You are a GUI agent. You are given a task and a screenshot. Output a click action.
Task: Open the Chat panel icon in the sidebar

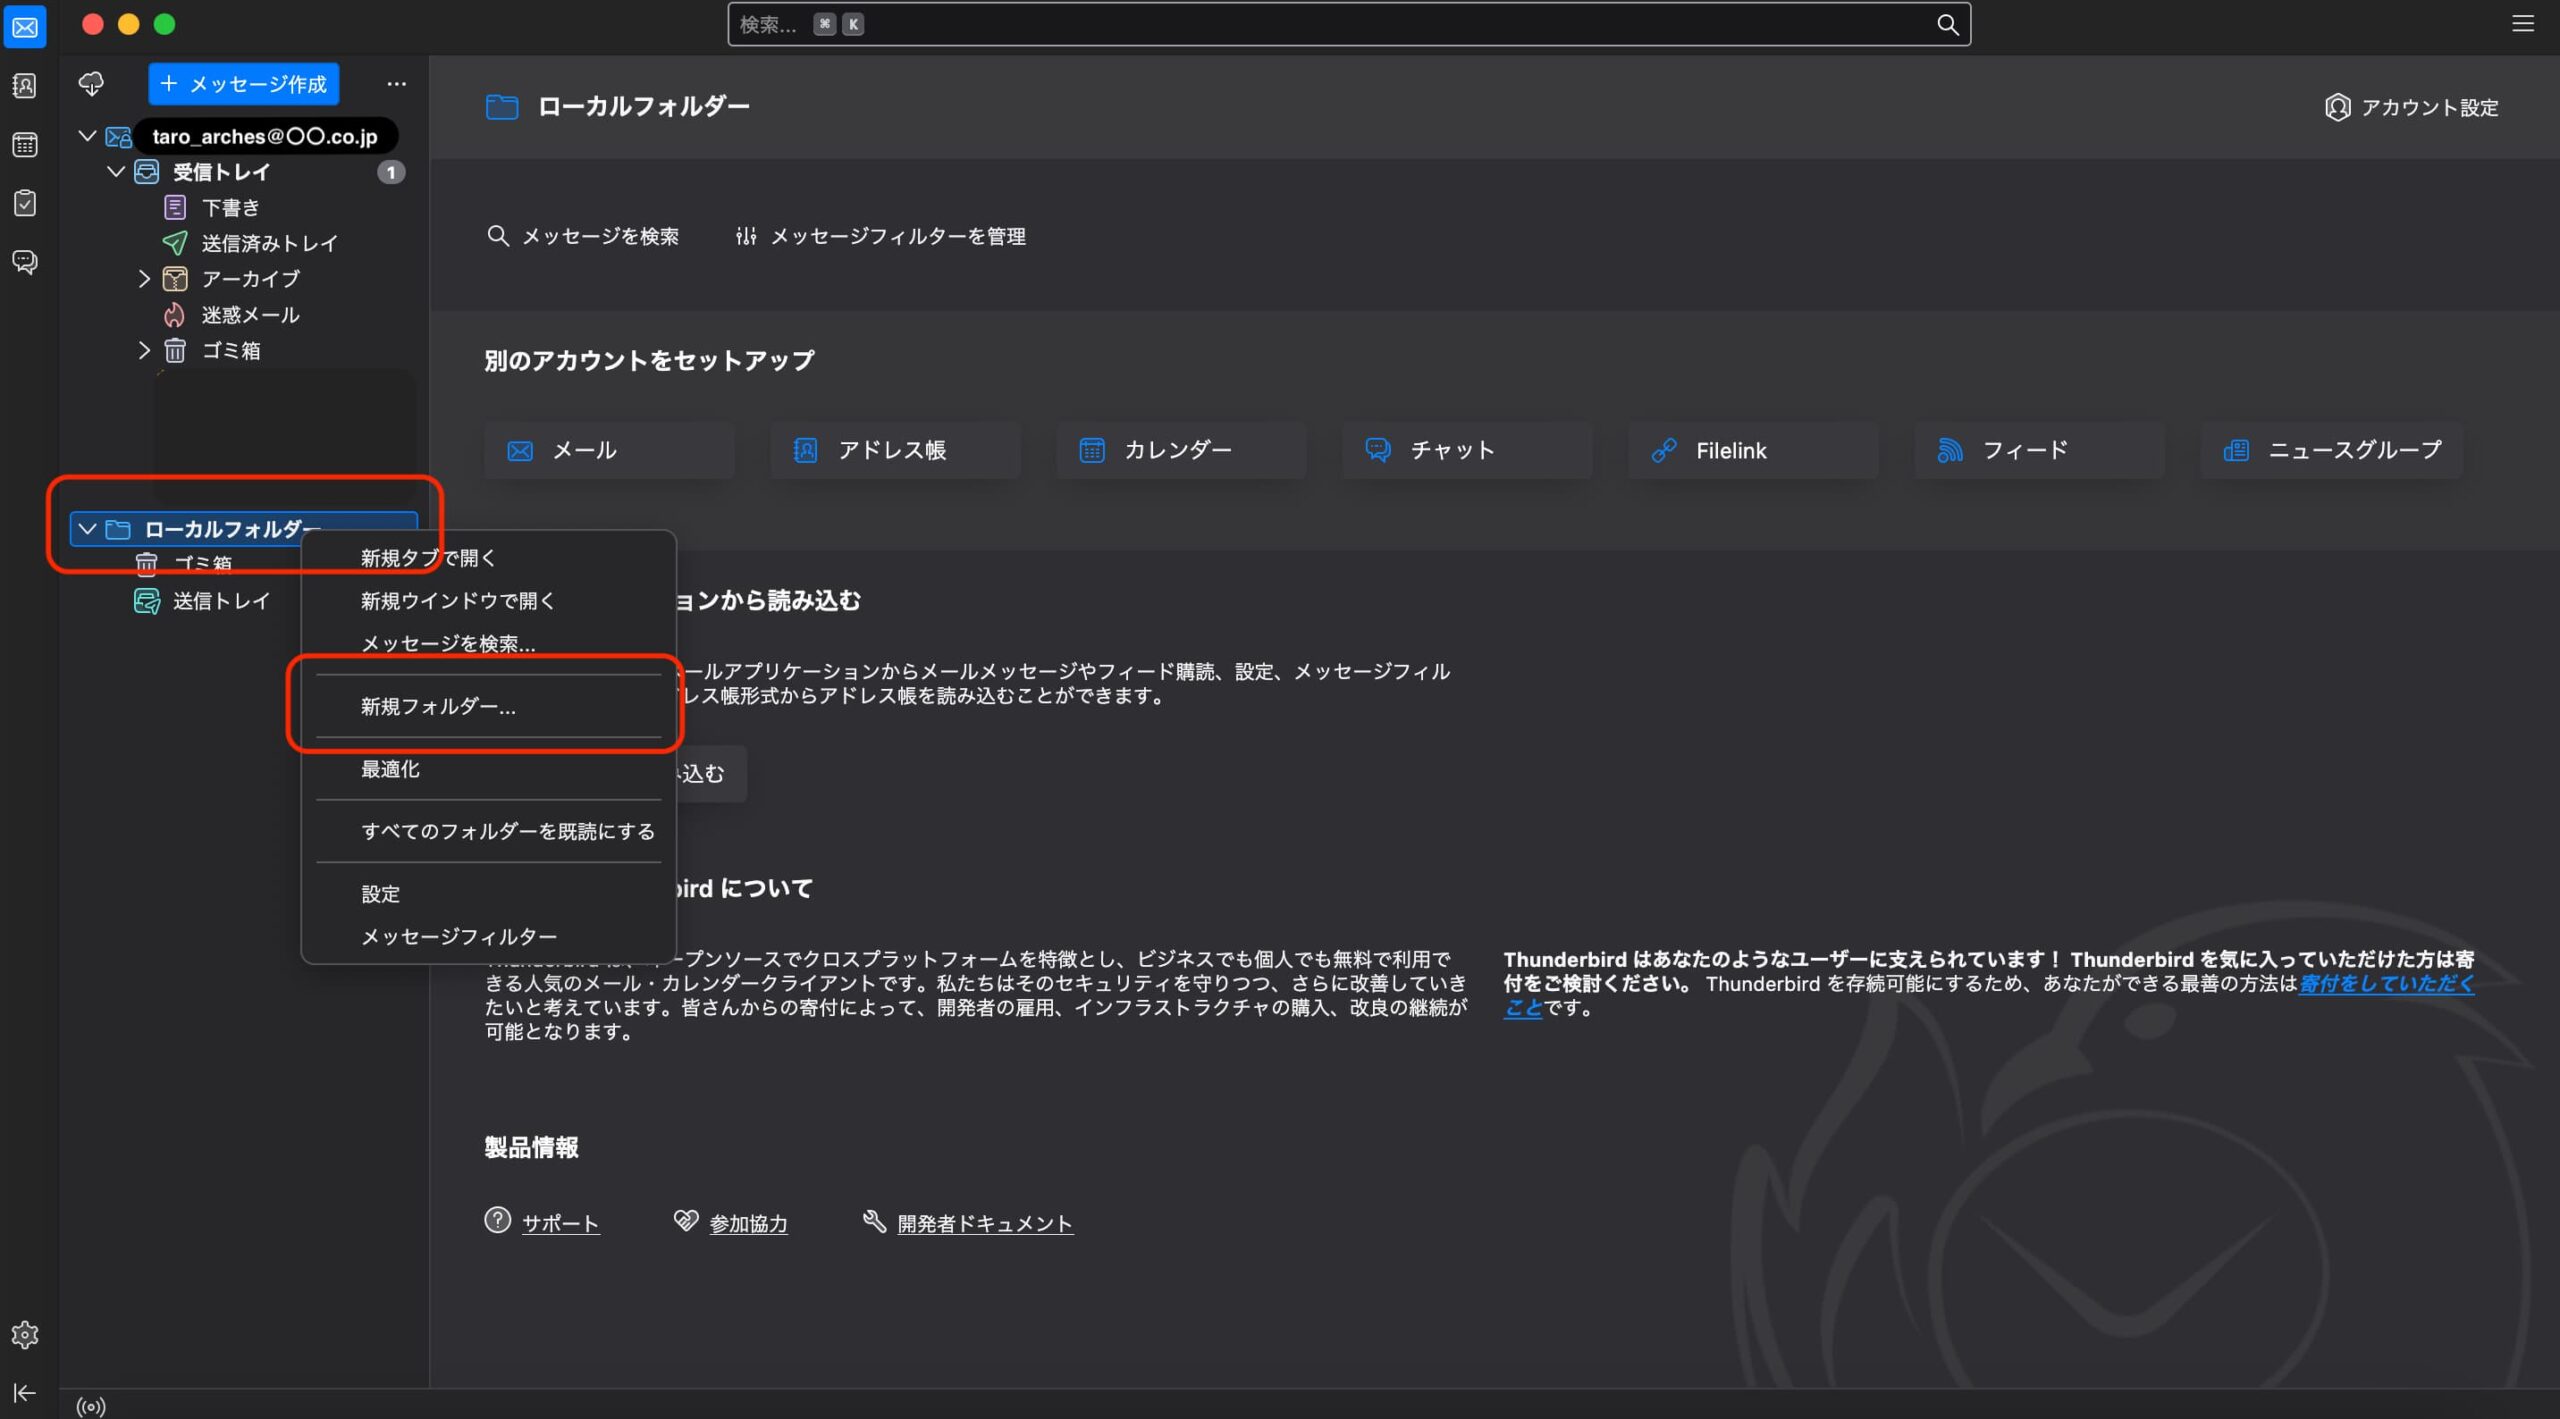[25, 262]
